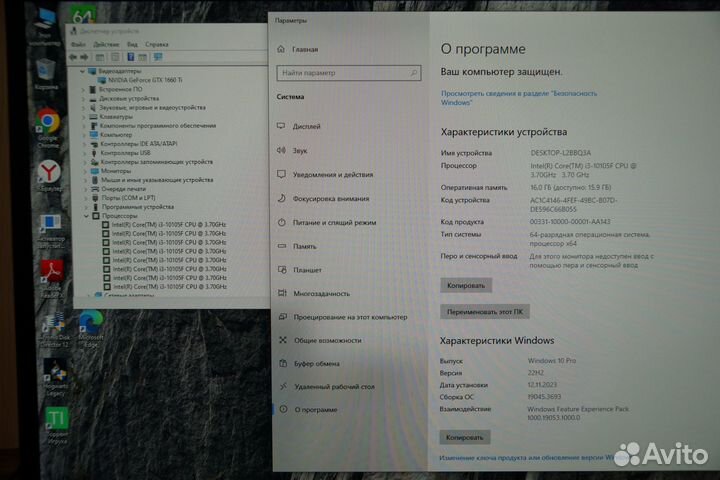Click the Найти параметр search field
This screenshot has width=720, height=480.
tap(349, 73)
